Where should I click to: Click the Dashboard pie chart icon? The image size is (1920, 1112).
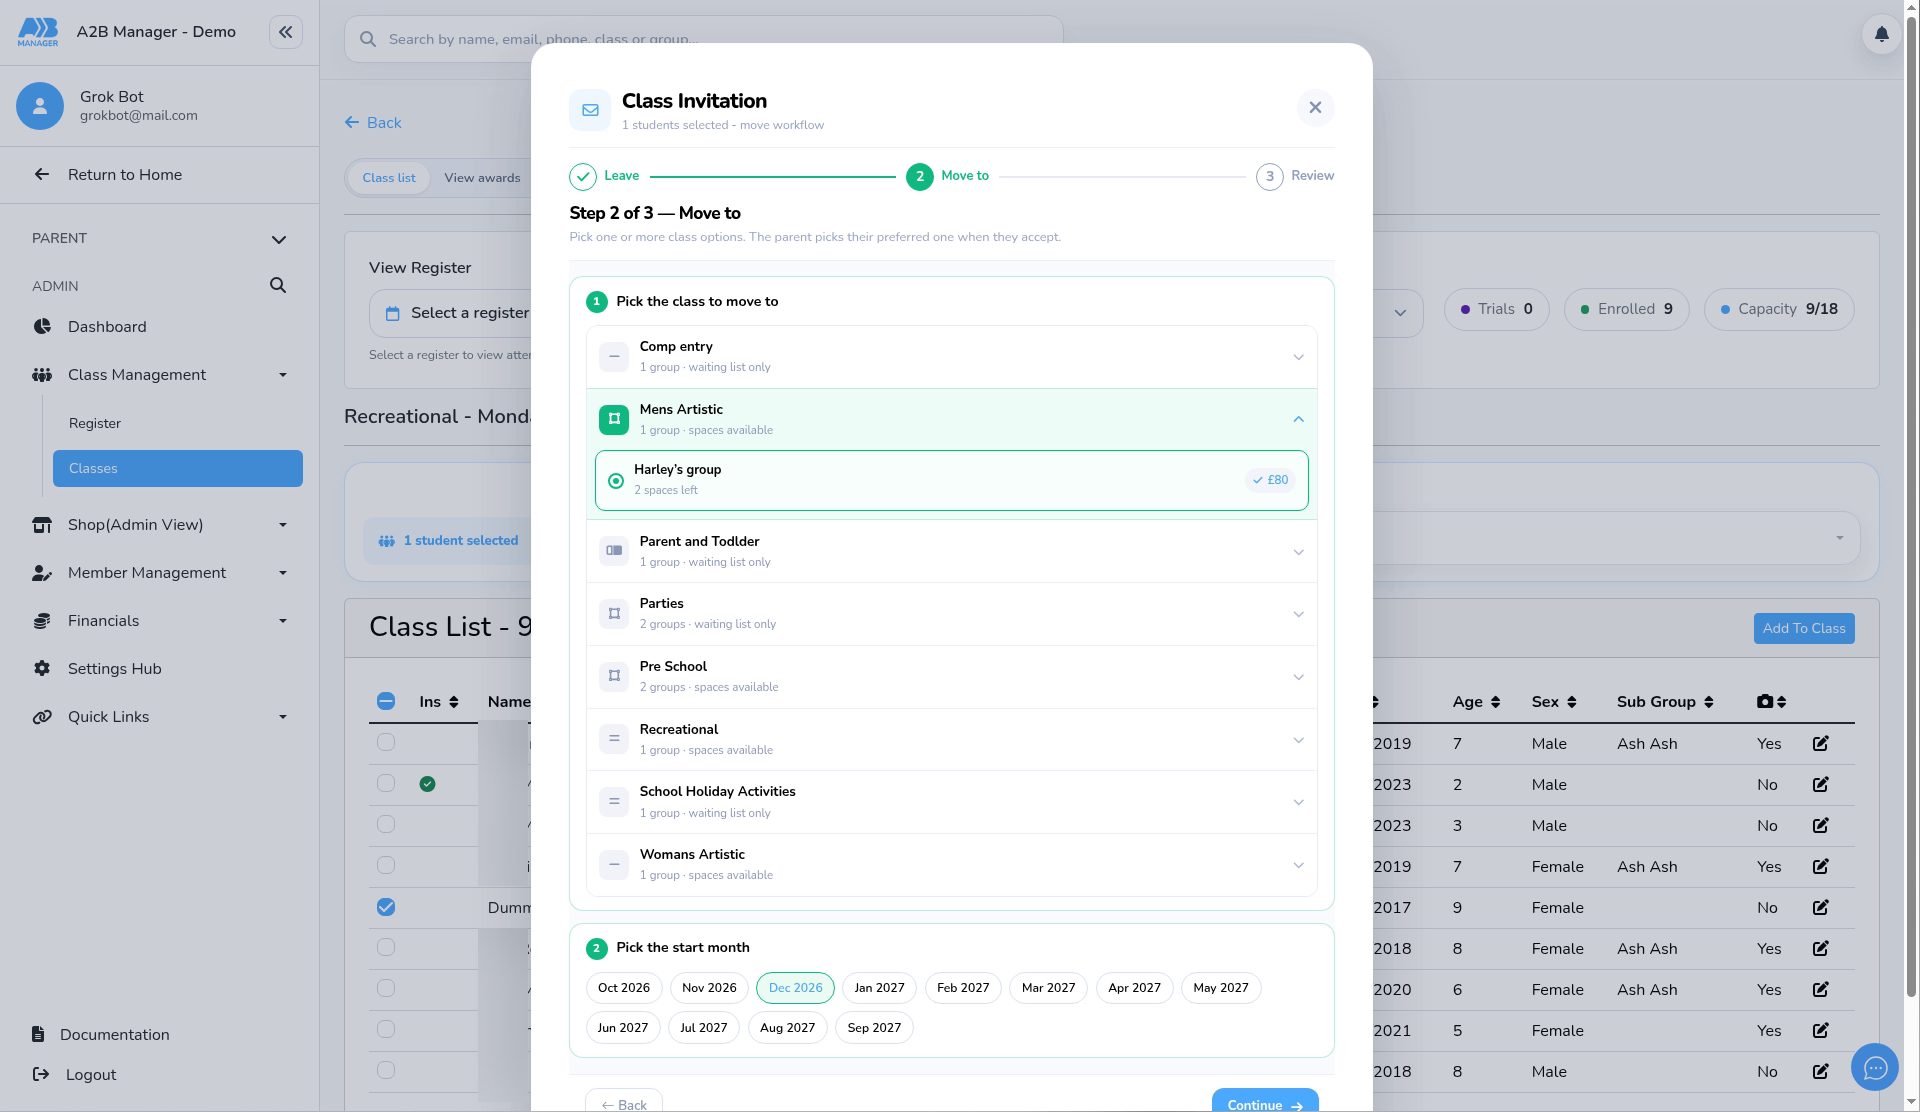tap(42, 327)
